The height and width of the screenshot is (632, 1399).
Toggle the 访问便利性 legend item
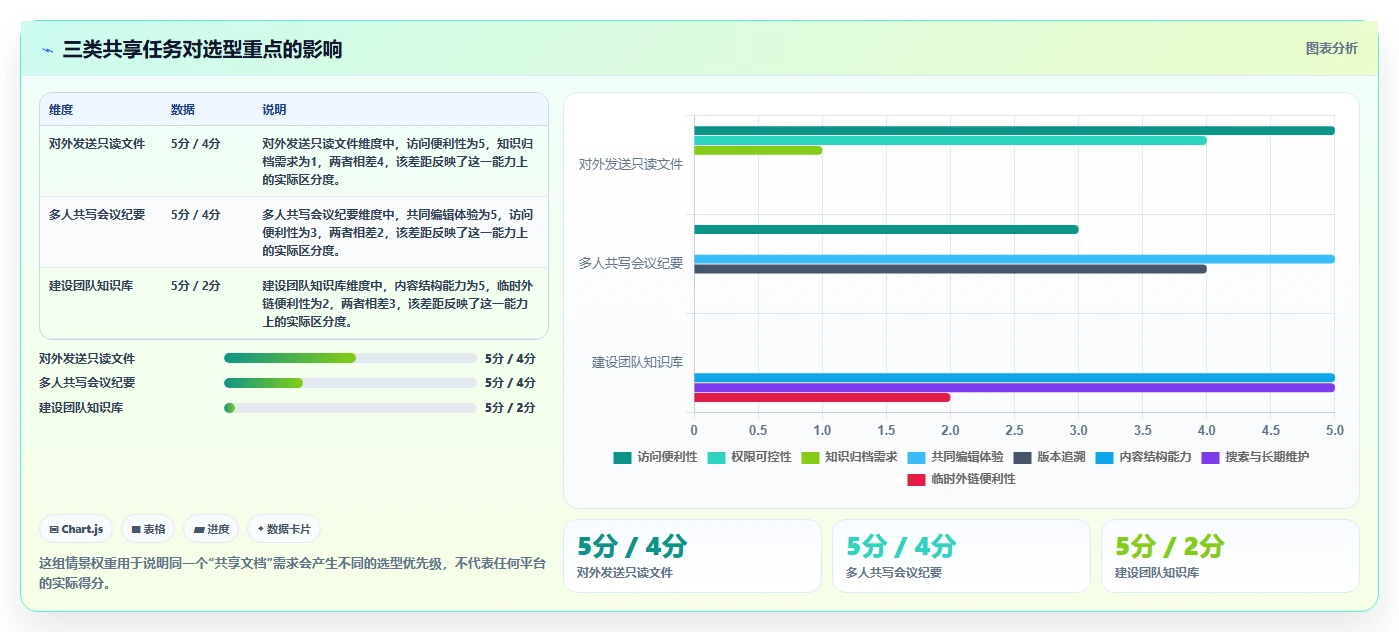coord(655,457)
